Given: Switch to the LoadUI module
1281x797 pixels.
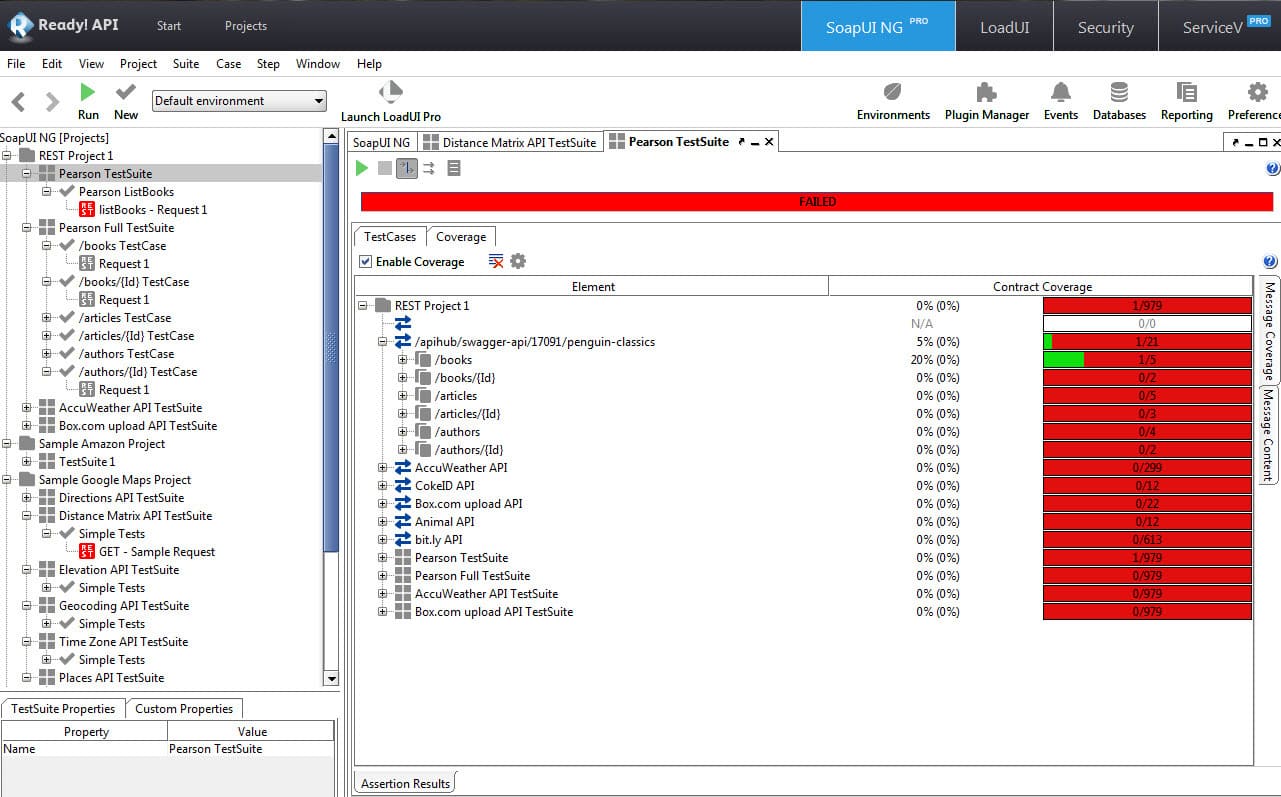Looking at the screenshot, I should [1004, 27].
